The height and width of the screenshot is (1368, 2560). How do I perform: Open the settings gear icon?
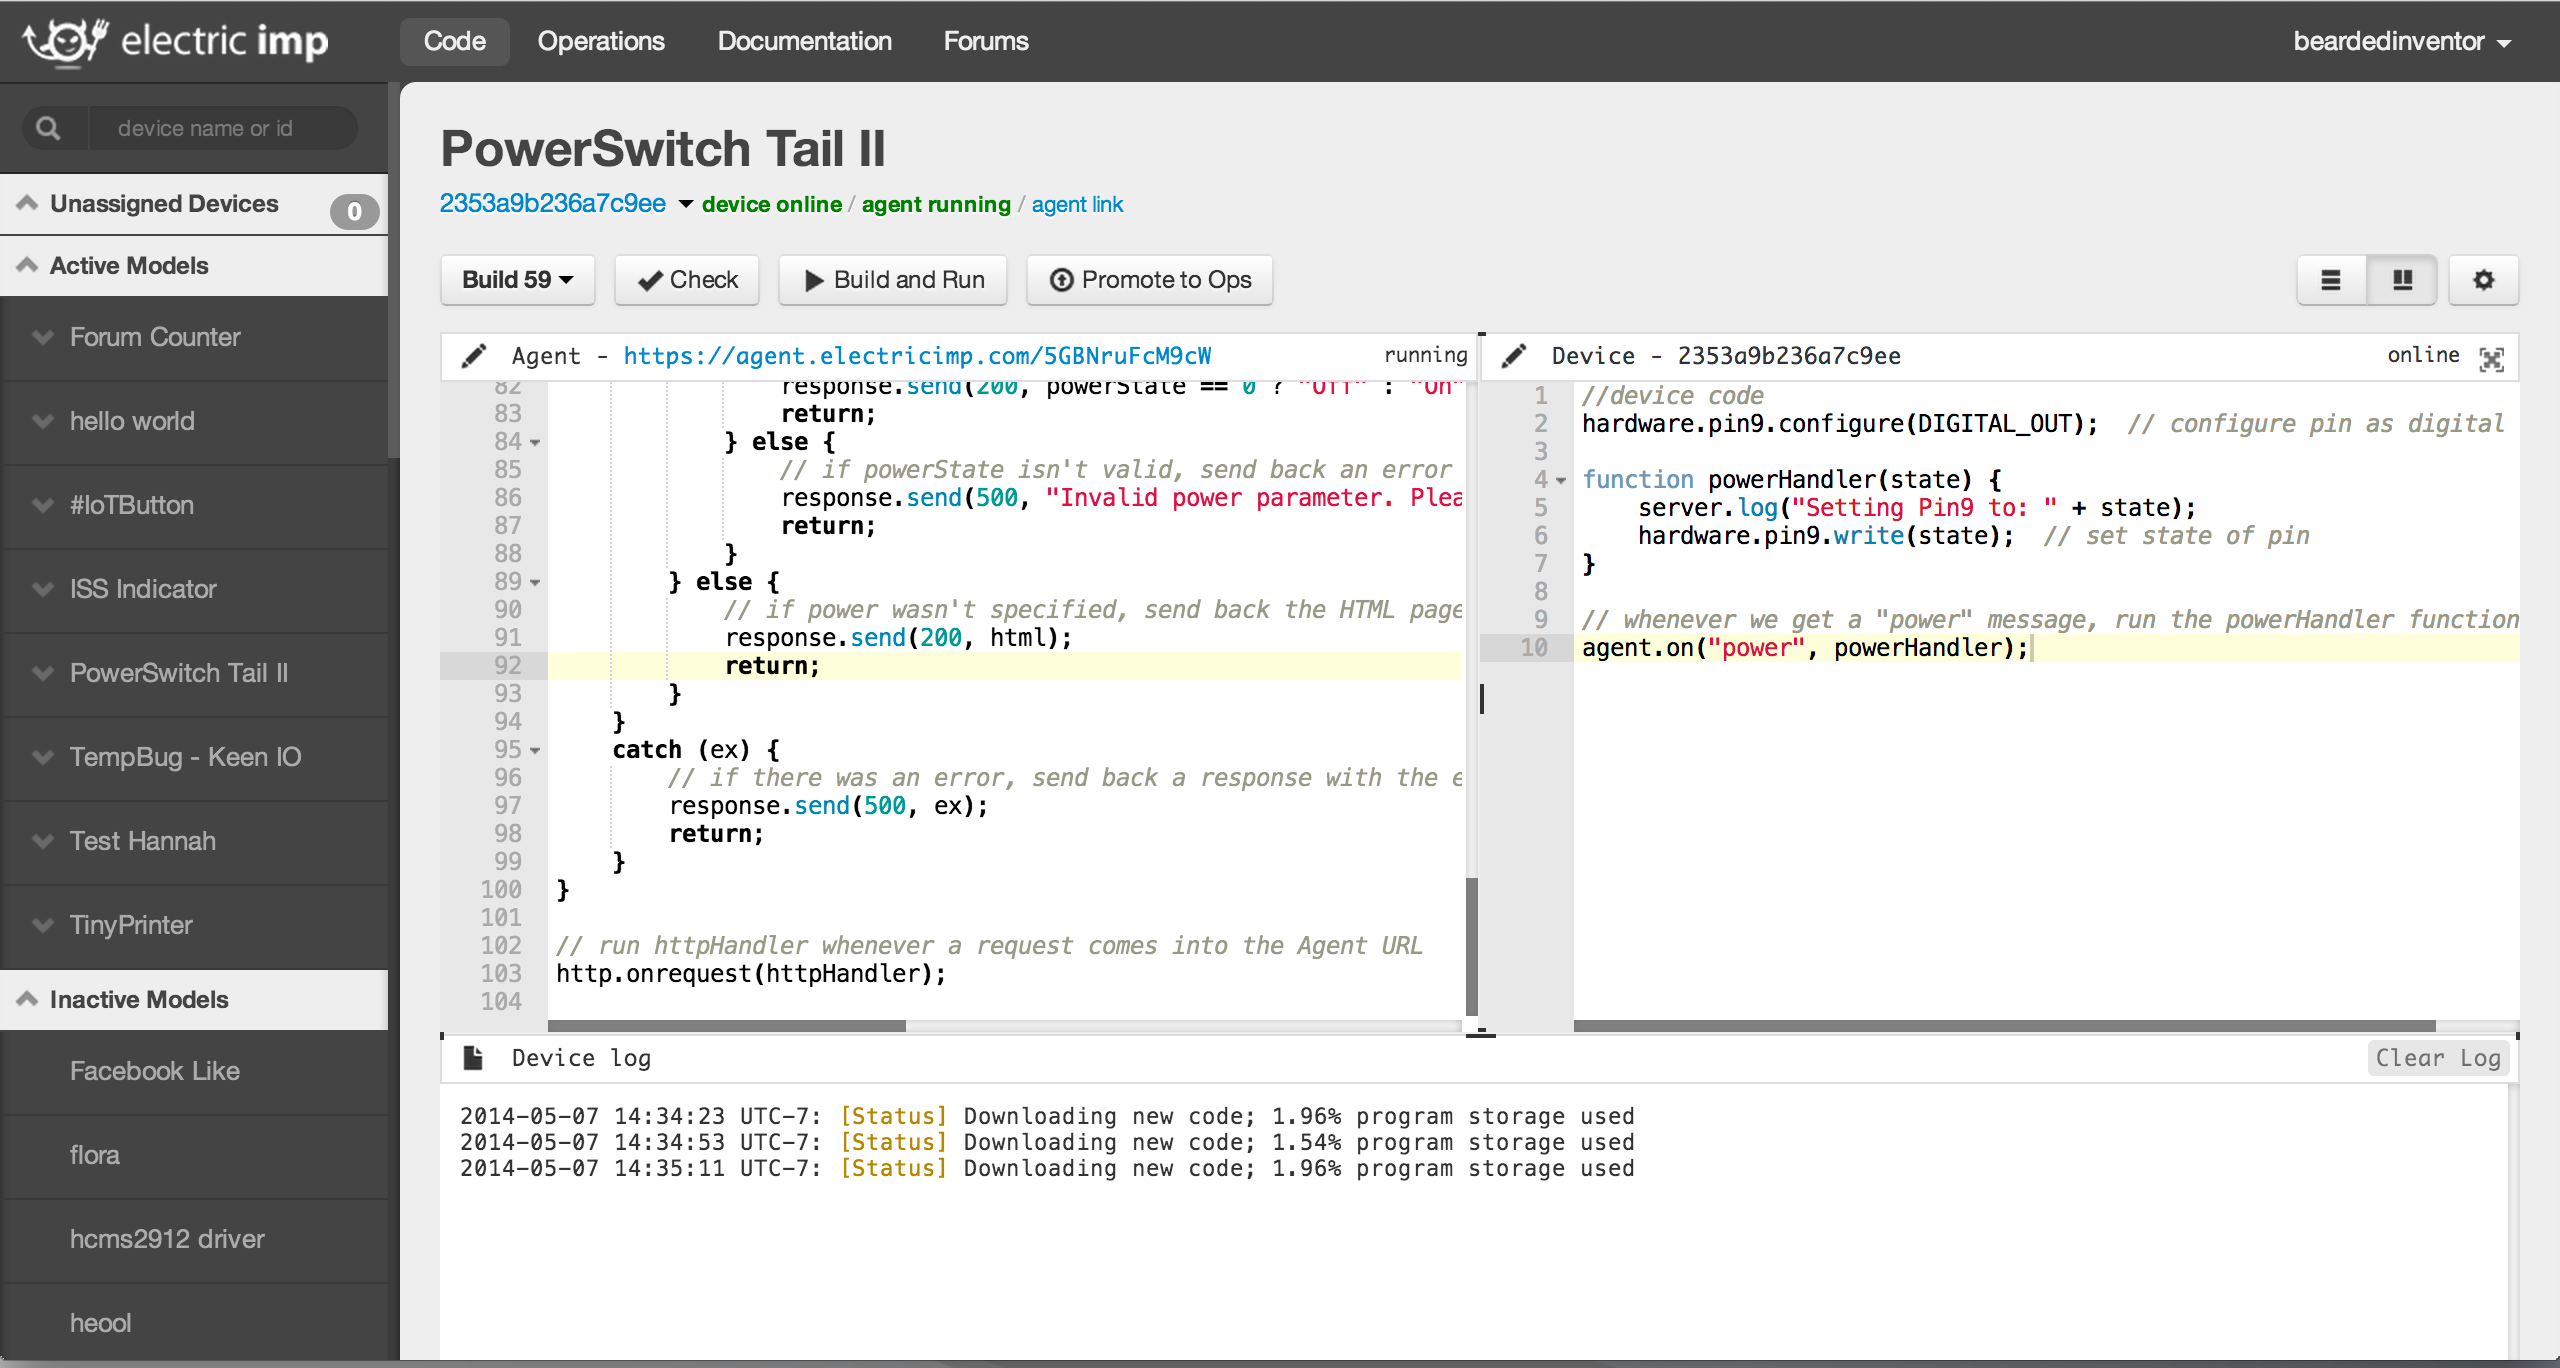pos(2483,280)
